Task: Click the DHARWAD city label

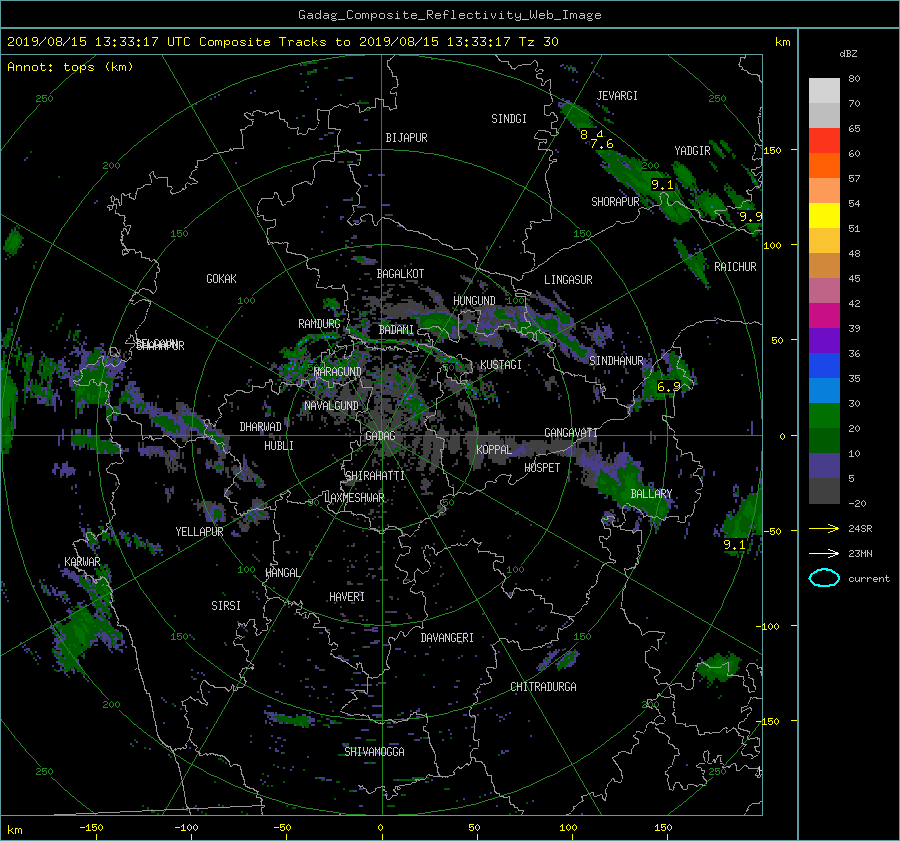Action: click(x=261, y=427)
